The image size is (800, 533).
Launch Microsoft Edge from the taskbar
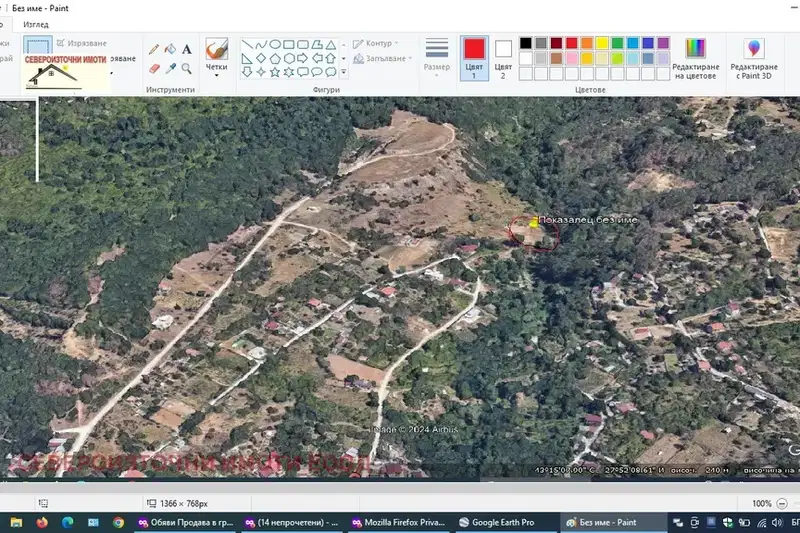click(67, 522)
